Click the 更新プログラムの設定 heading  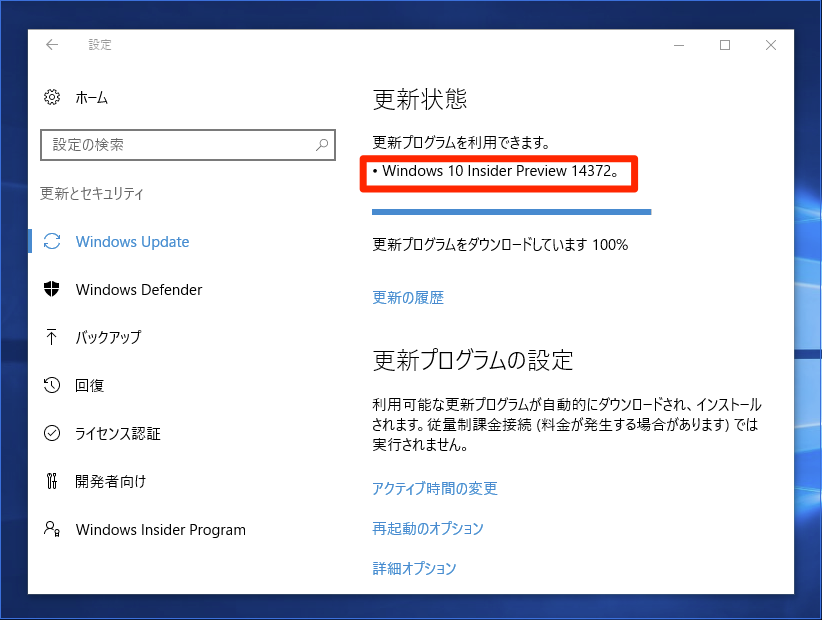pos(473,361)
